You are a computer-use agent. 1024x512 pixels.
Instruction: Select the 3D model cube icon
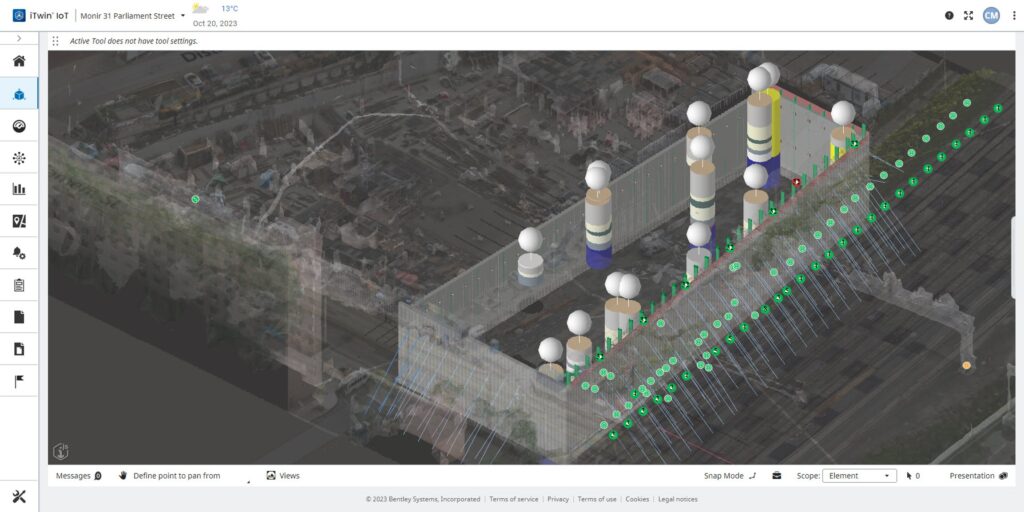[19, 94]
